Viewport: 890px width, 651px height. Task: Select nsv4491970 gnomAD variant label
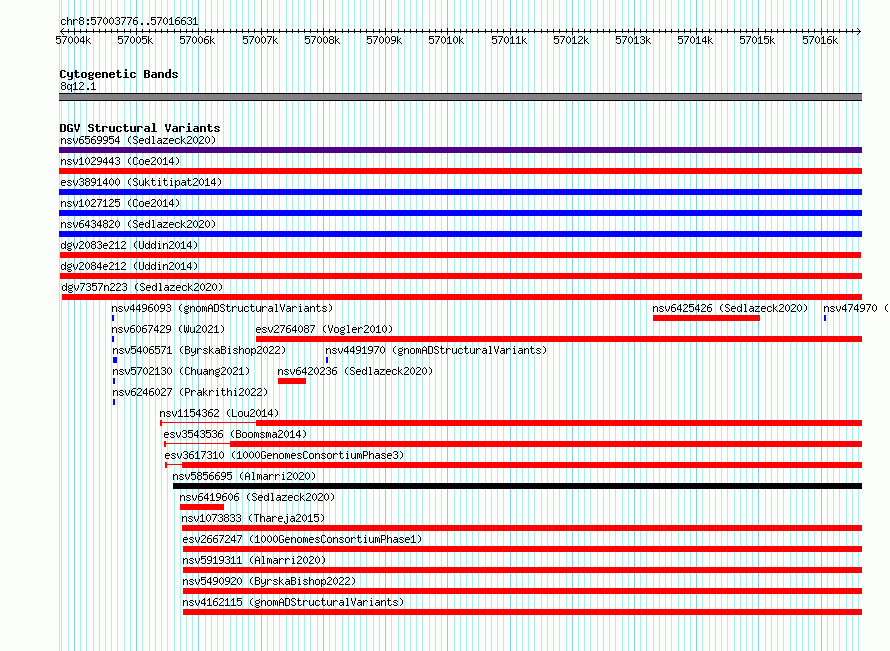(436, 350)
